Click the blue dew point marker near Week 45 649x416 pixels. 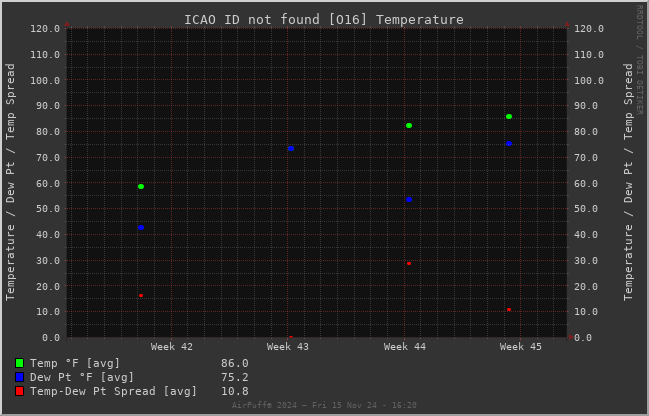(x=509, y=144)
